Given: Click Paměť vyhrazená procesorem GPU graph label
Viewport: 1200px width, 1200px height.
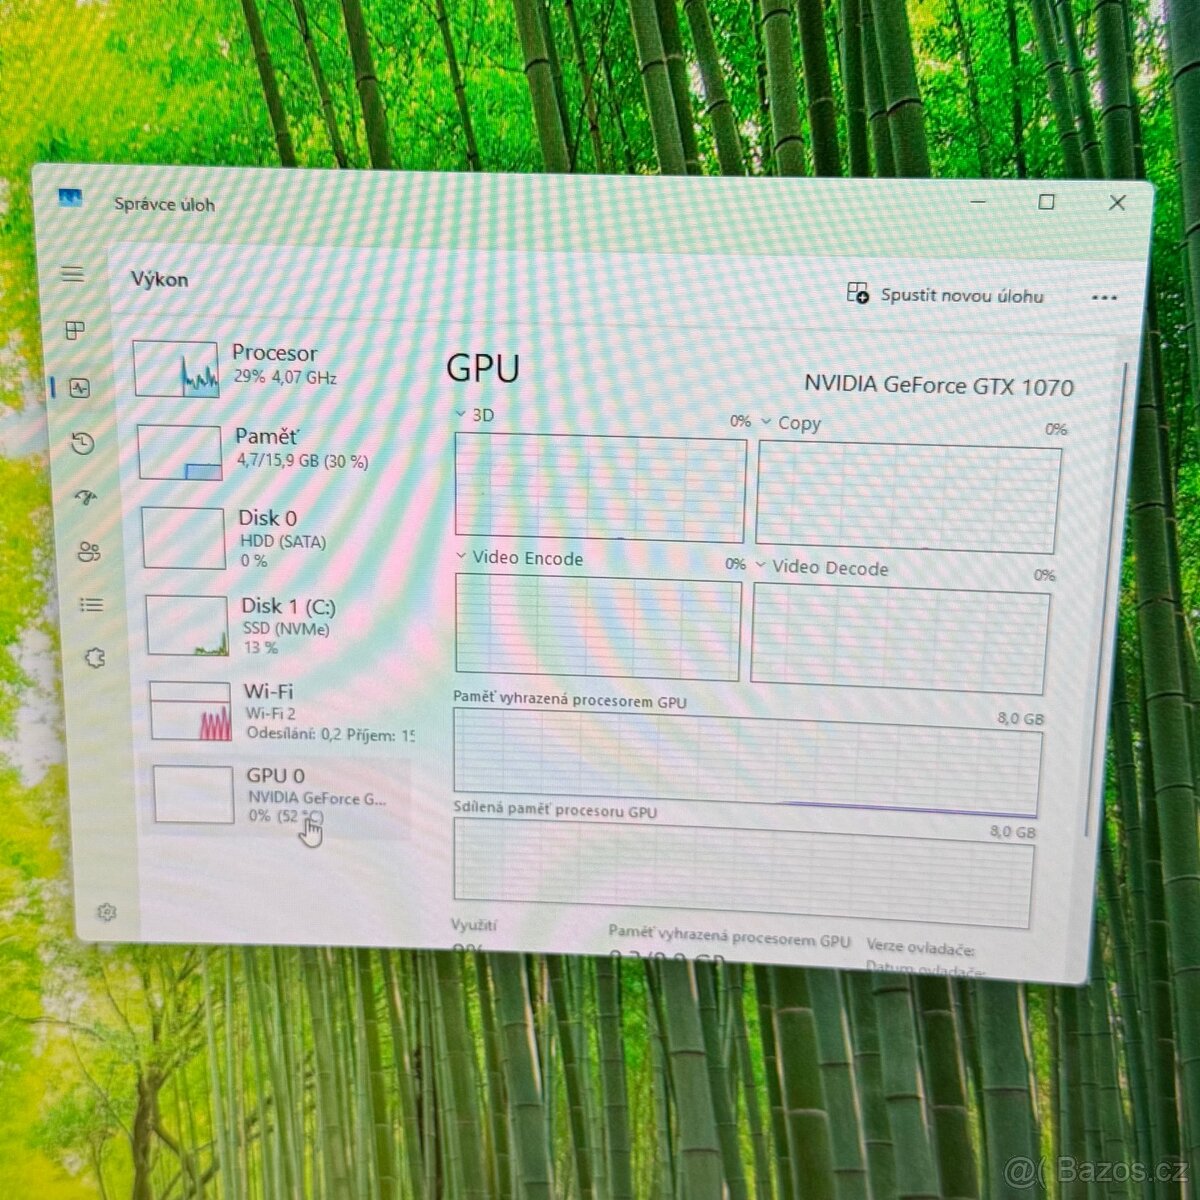Looking at the screenshot, I should pyautogui.click(x=570, y=700).
